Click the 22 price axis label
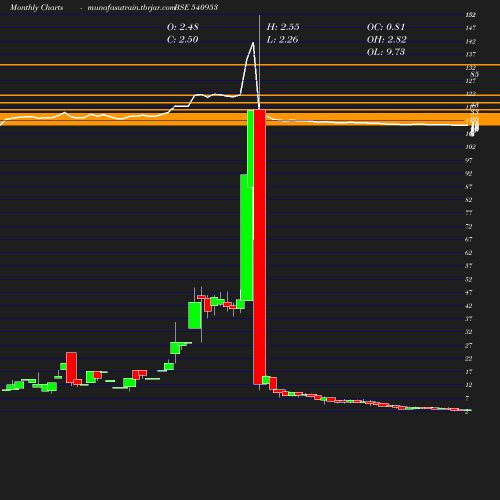The image size is (500, 500). (x=469, y=358)
